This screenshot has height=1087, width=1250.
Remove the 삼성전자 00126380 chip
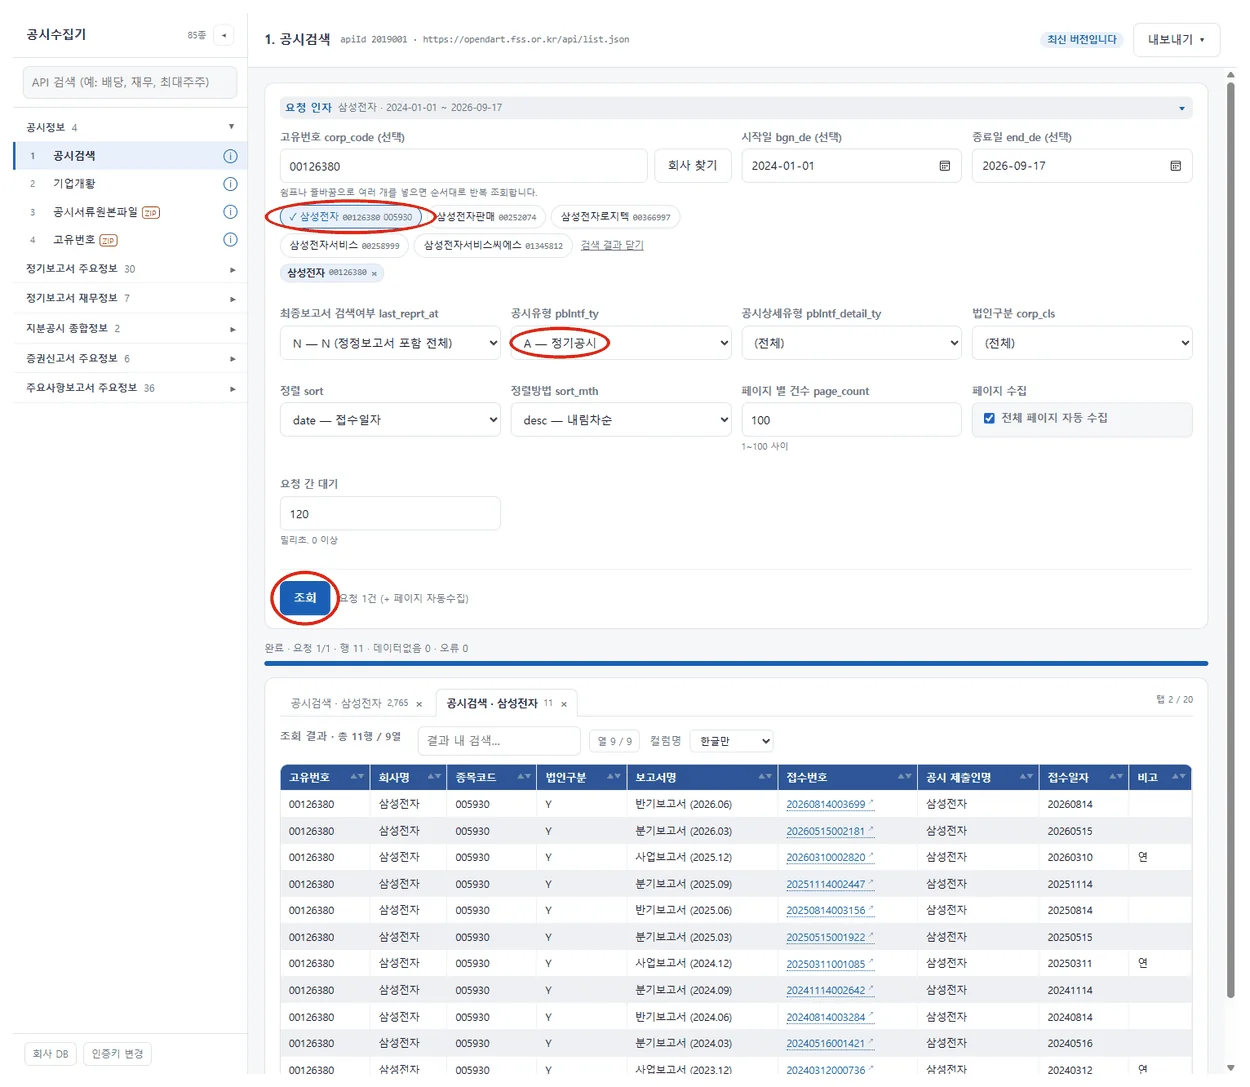pyautogui.click(x=375, y=273)
